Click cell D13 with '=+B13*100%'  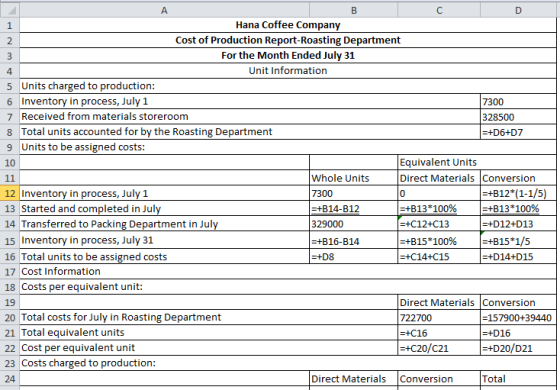tap(518, 208)
